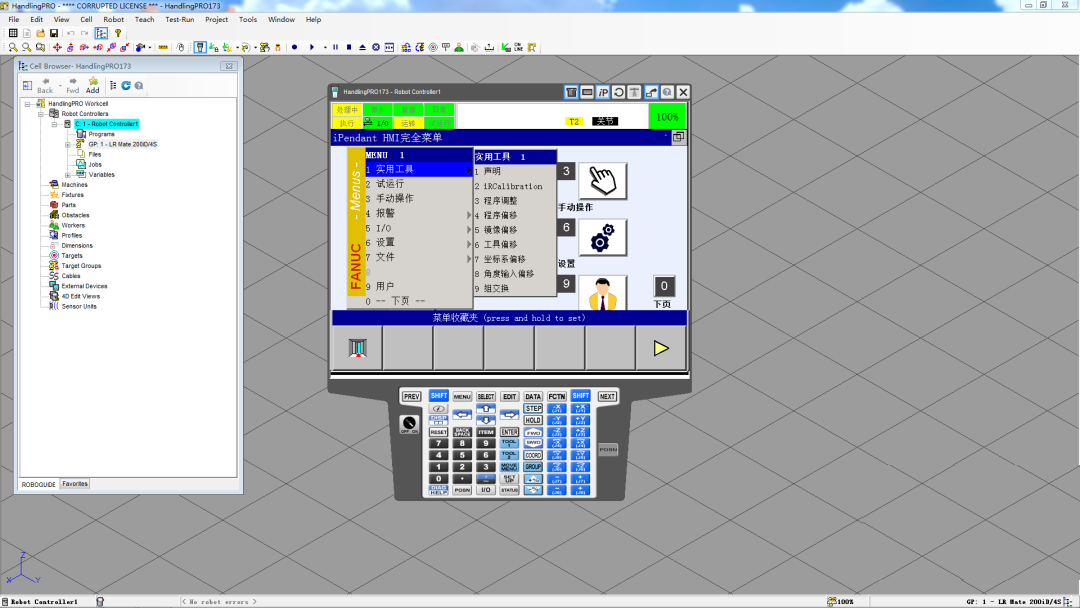Click the right SHIFT key on pendant
This screenshot has width=1080, height=608.
coord(581,396)
